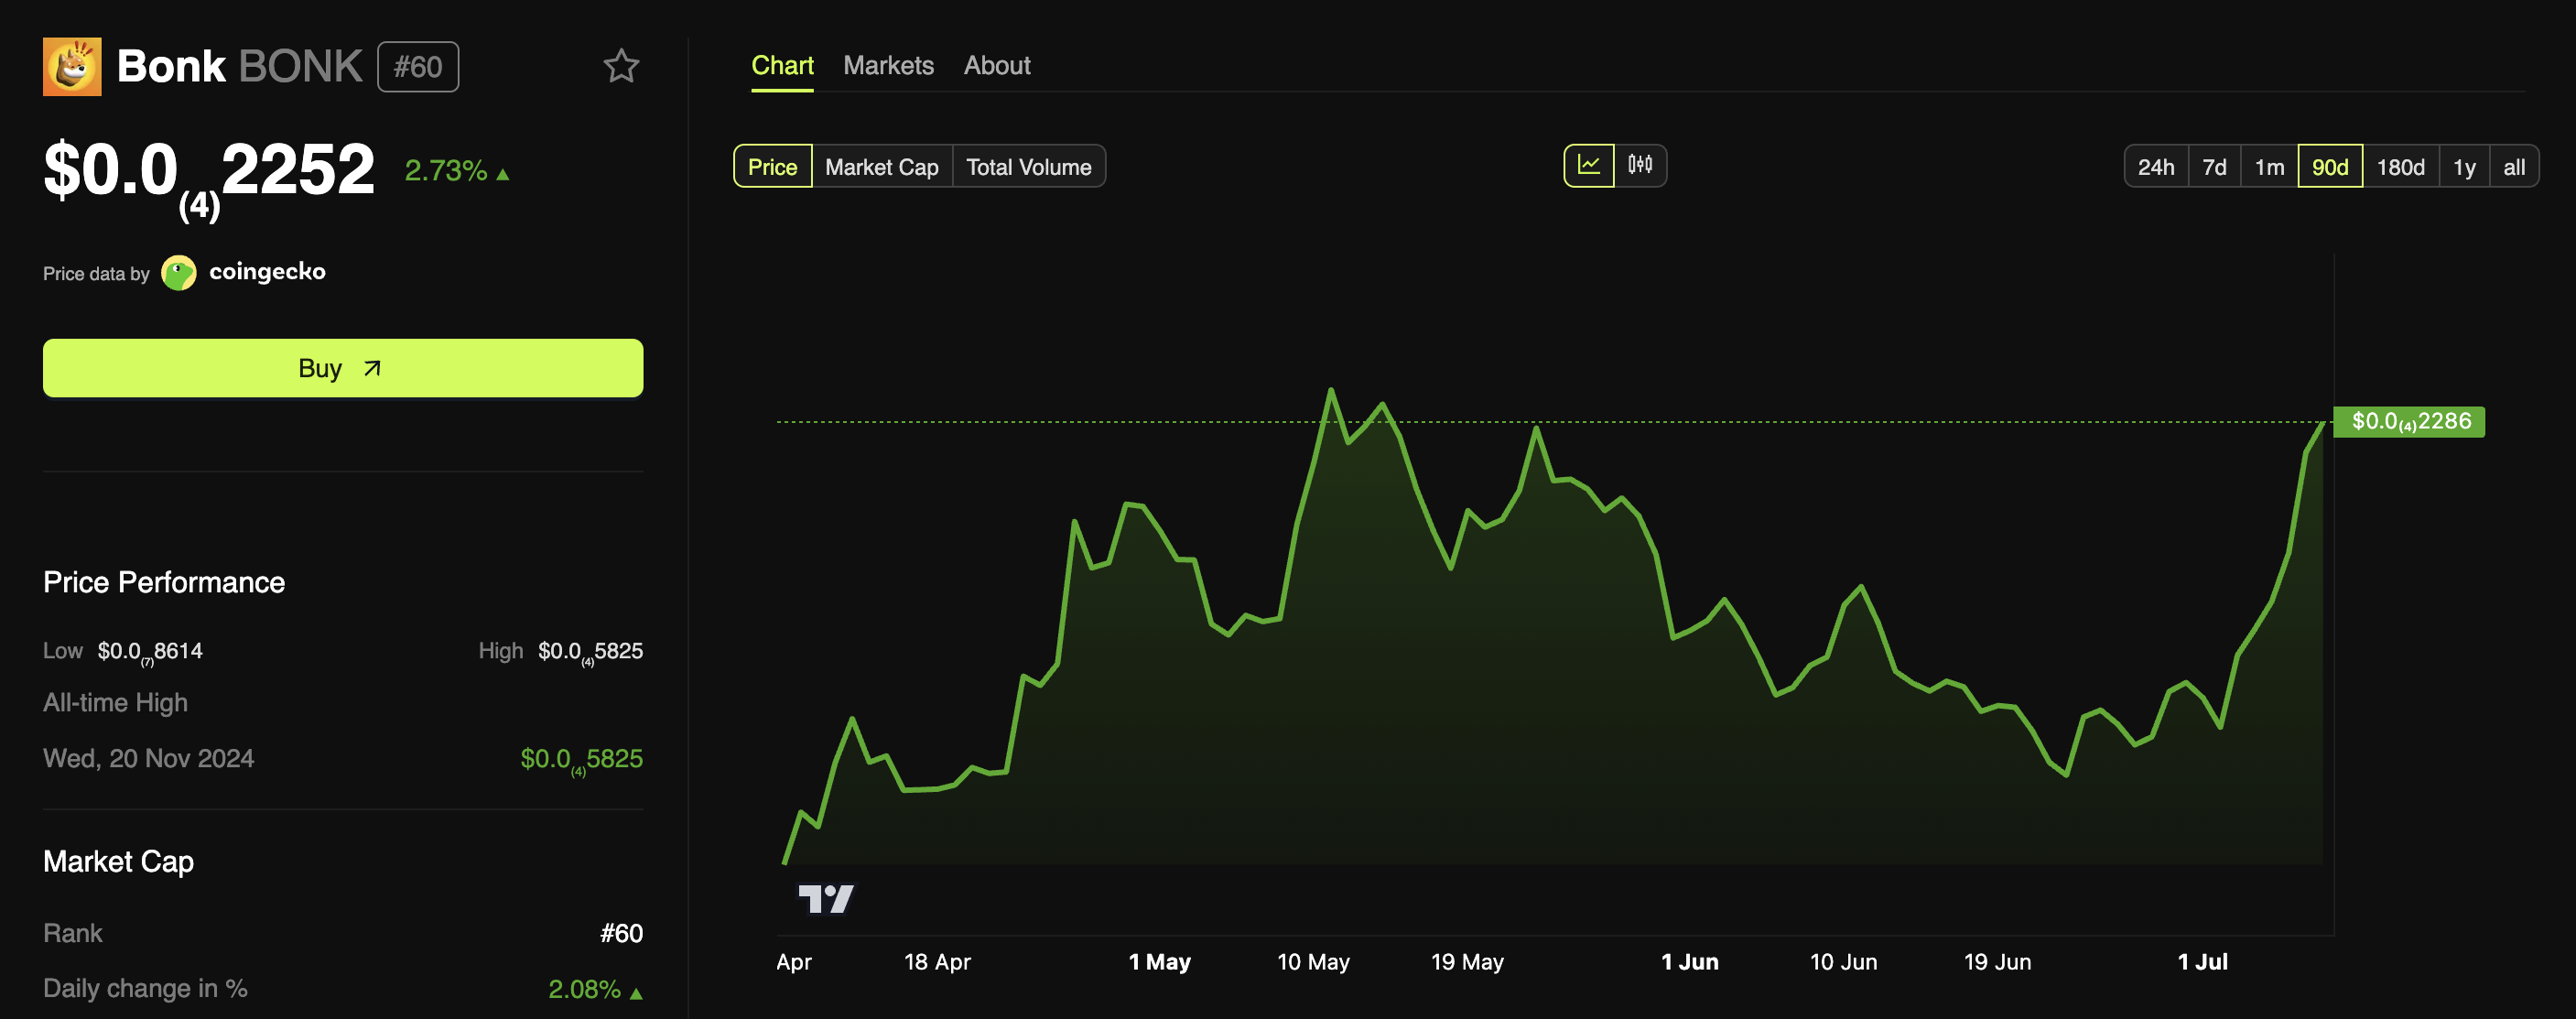Show all-time price range
Image resolution: width=2576 pixels, height=1019 pixels.
(x=2513, y=167)
